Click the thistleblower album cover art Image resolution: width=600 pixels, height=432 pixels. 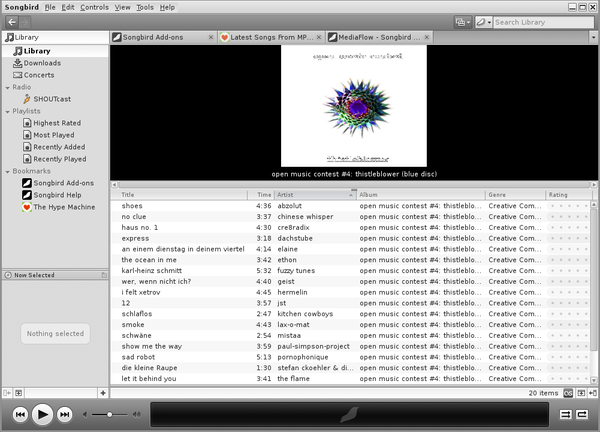pyautogui.click(x=354, y=106)
